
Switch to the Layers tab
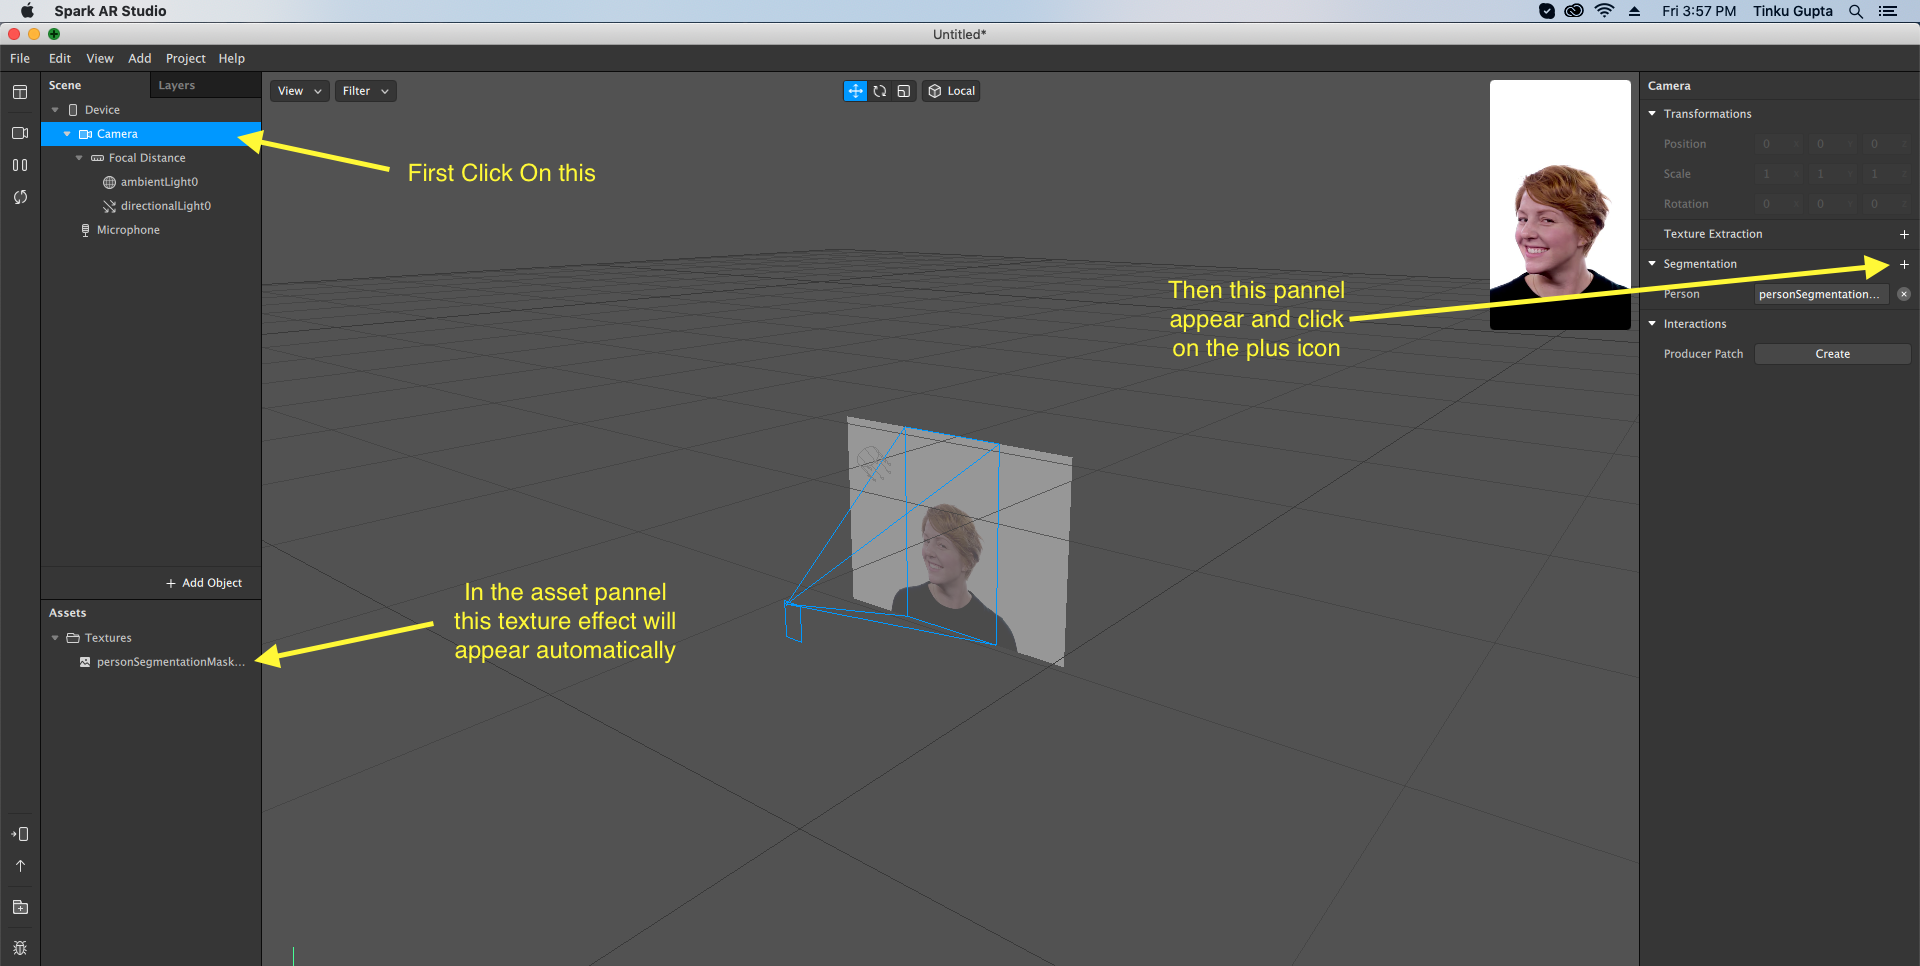(177, 86)
